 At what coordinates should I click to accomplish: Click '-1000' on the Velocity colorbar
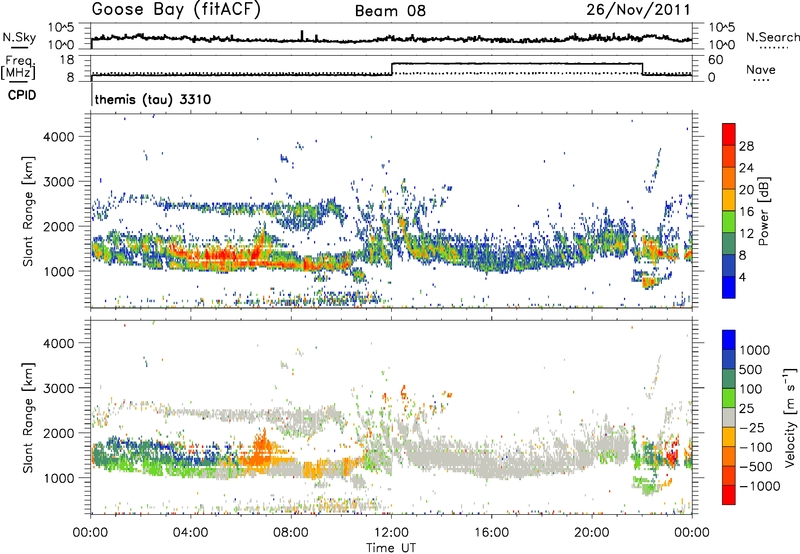(x=759, y=486)
